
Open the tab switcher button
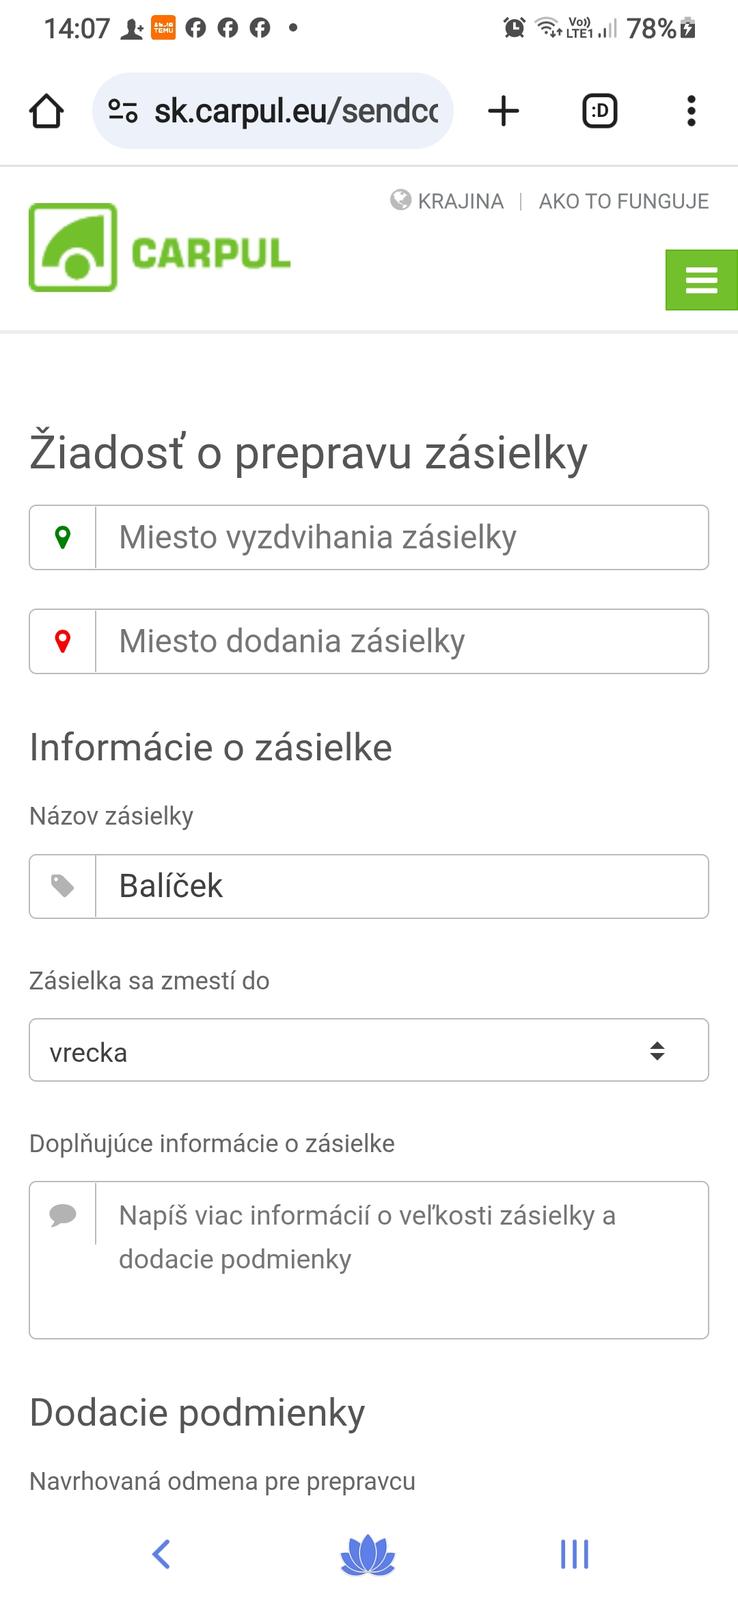pyautogui.click(x=599, y=111)
